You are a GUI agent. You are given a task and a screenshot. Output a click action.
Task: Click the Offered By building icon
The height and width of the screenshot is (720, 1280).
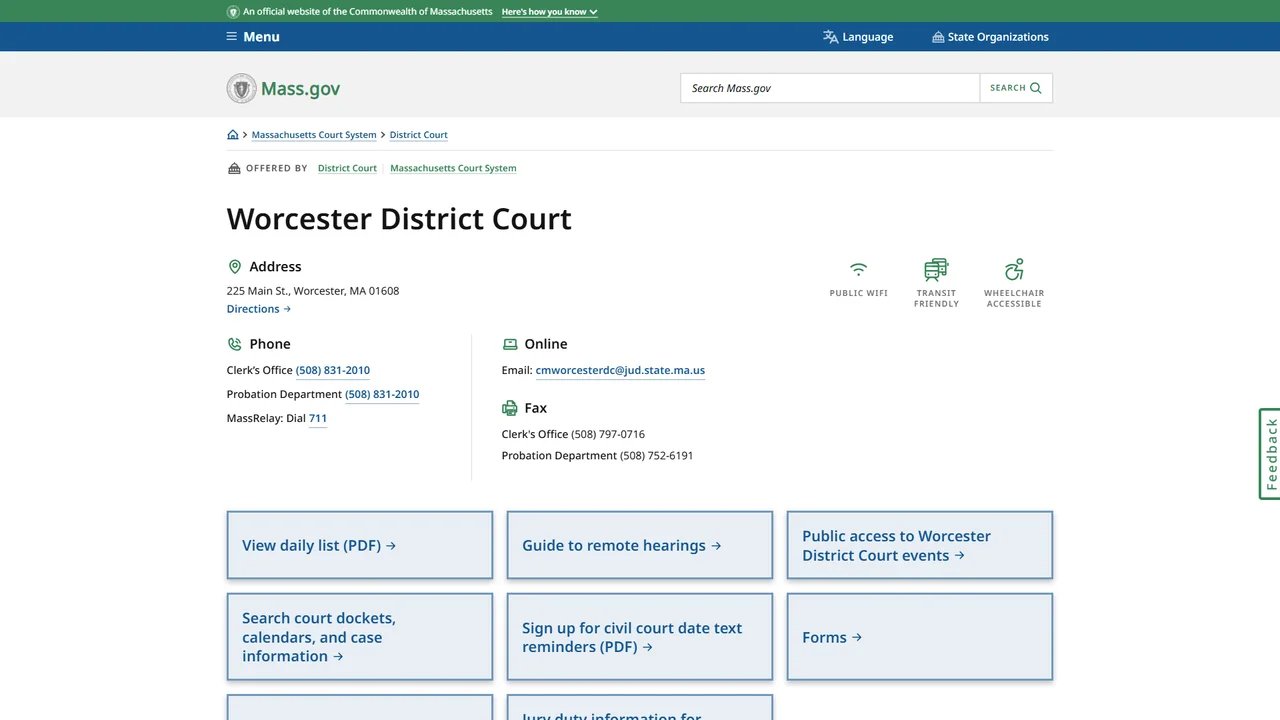point(234,168)
